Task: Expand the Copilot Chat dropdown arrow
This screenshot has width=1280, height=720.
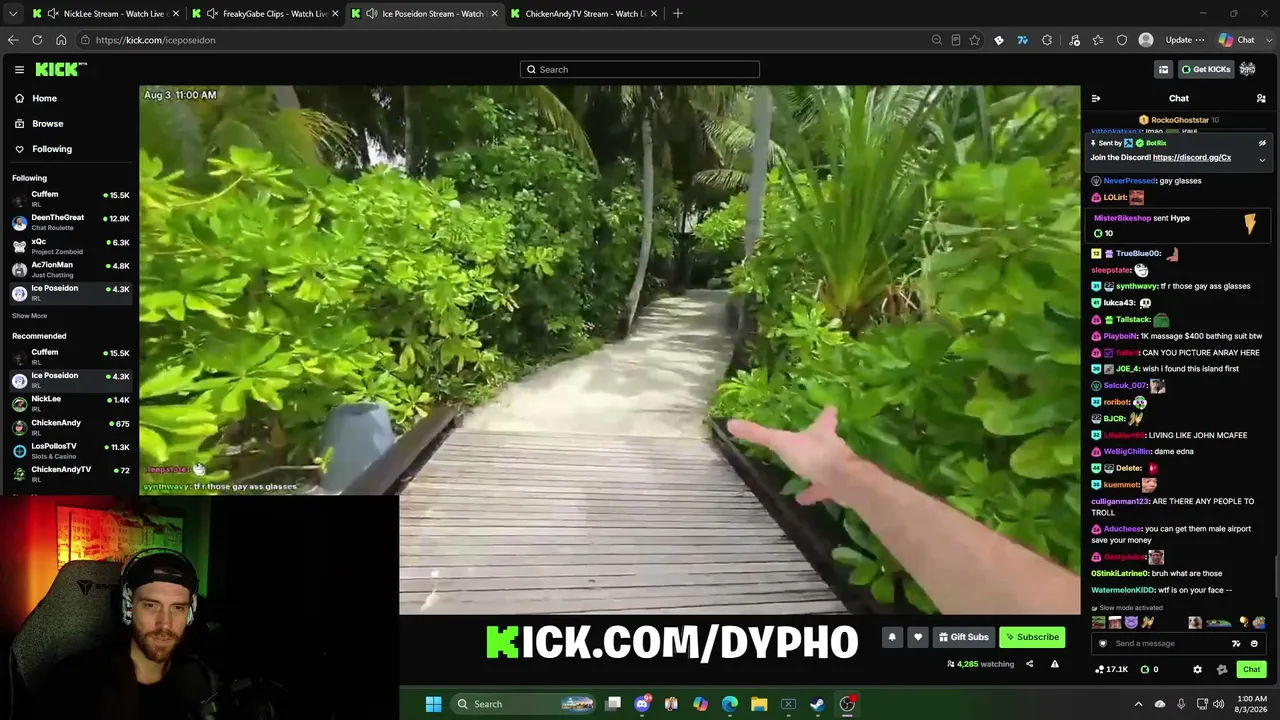Action: pyautogui.click(x=1267, y=40)
